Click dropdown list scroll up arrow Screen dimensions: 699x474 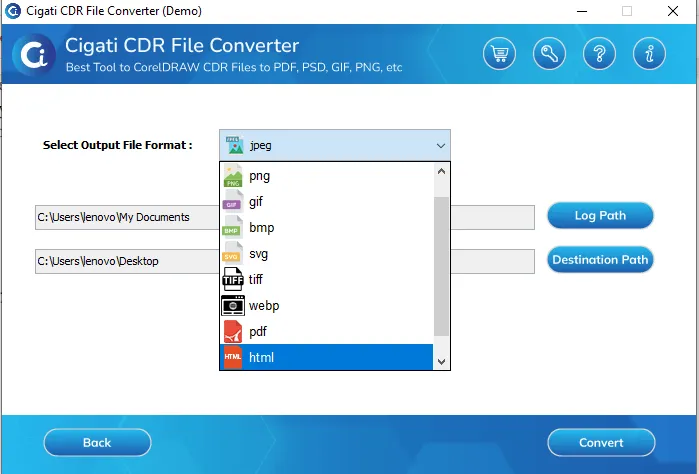click(441, 171)
